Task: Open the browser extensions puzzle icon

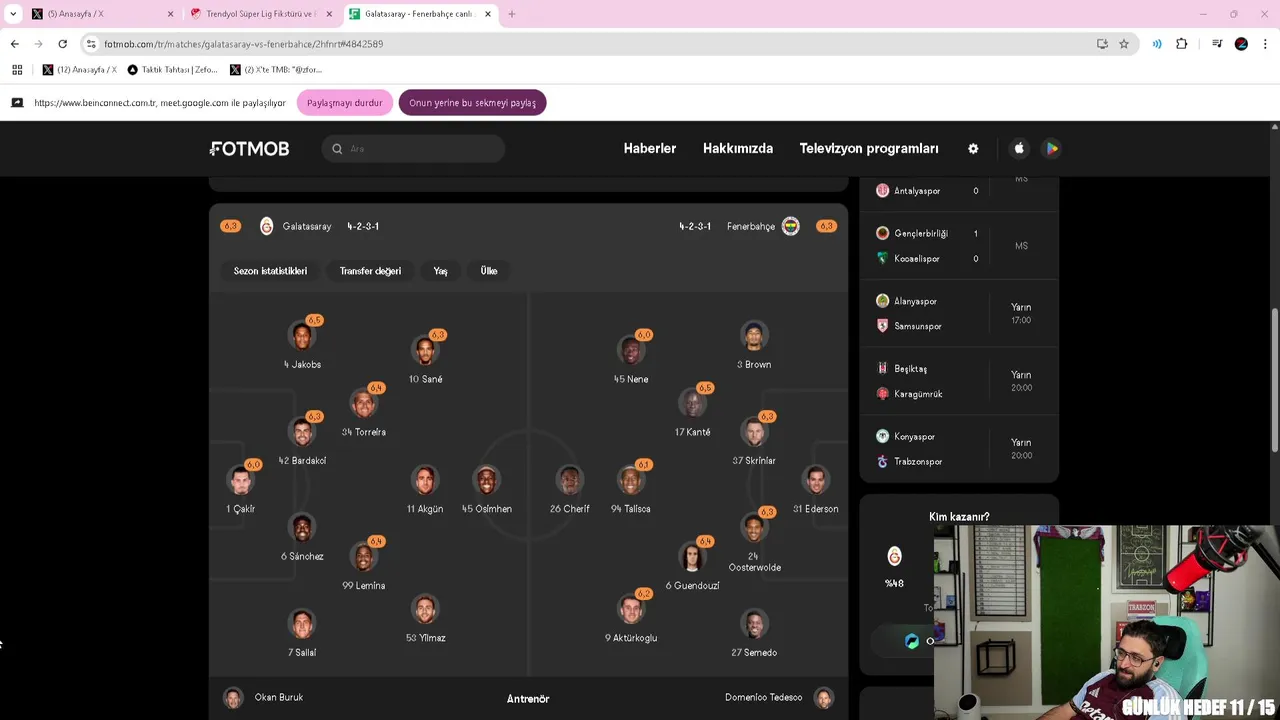Action: pos(1182,44)
